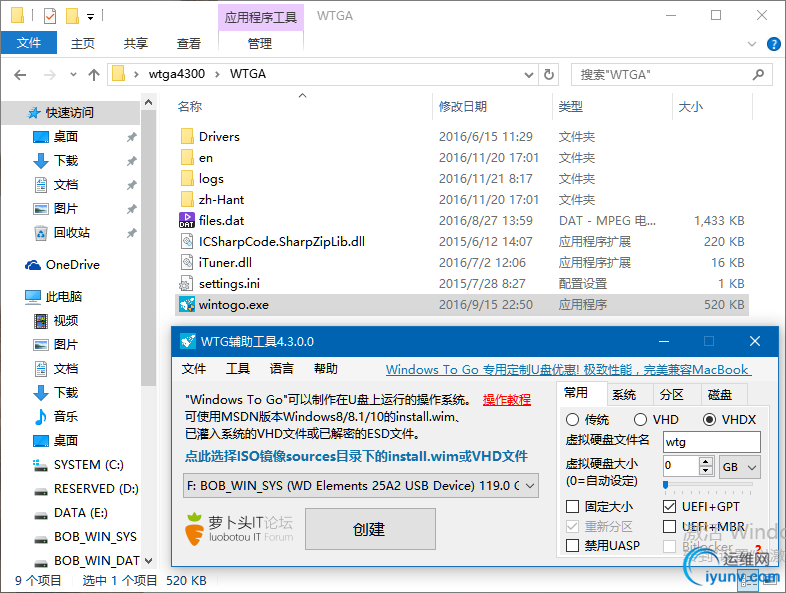Click the 创建 button
Viewport: 786px width, 593px height.
[x=370, y=529]
